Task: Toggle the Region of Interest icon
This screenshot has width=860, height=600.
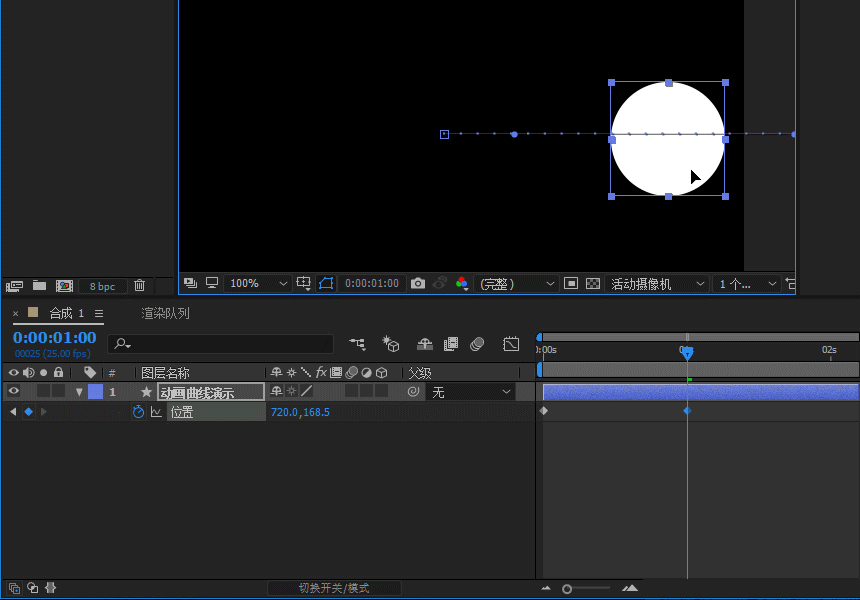Action: click(571, 283)
